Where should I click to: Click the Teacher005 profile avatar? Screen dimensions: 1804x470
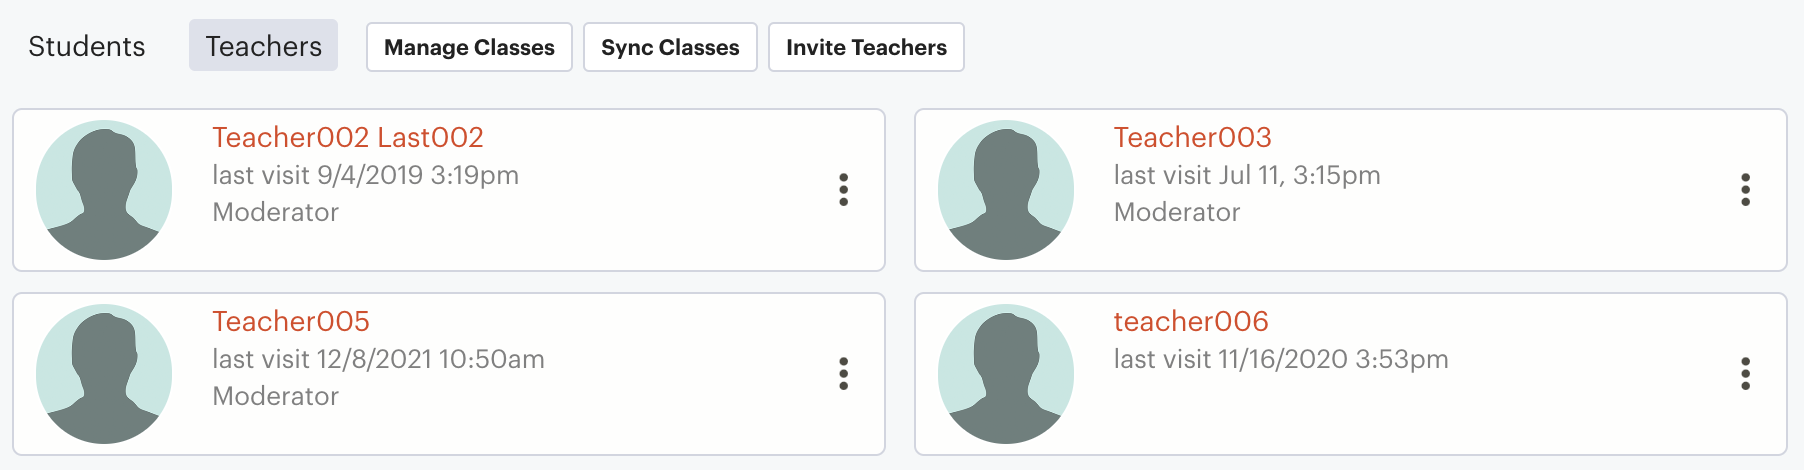coord(104,374)
